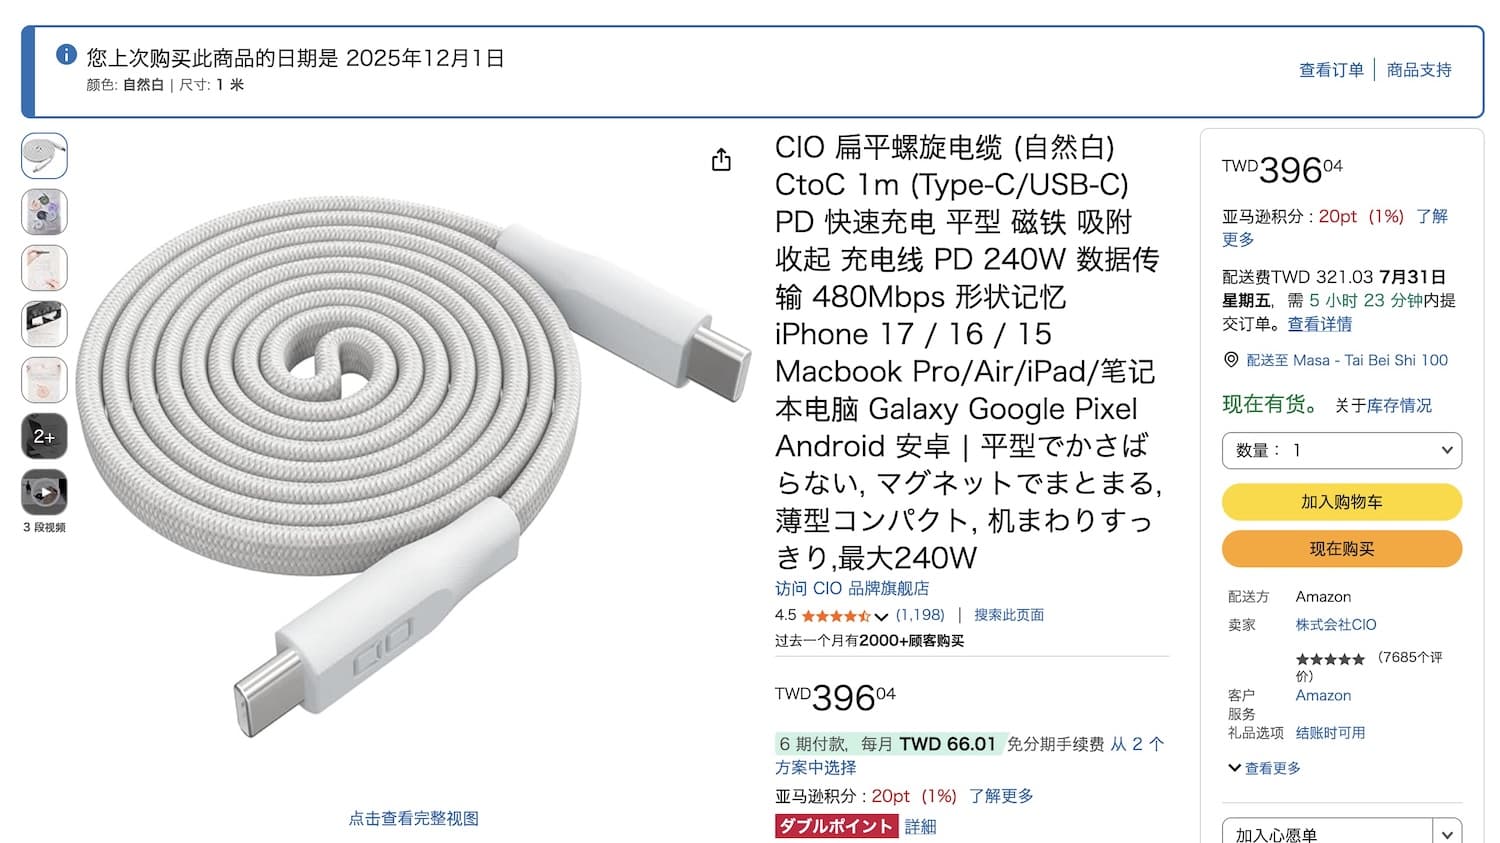
Task: Click 点击查看完整视图 below image
Action: click(x=413, y=818)
